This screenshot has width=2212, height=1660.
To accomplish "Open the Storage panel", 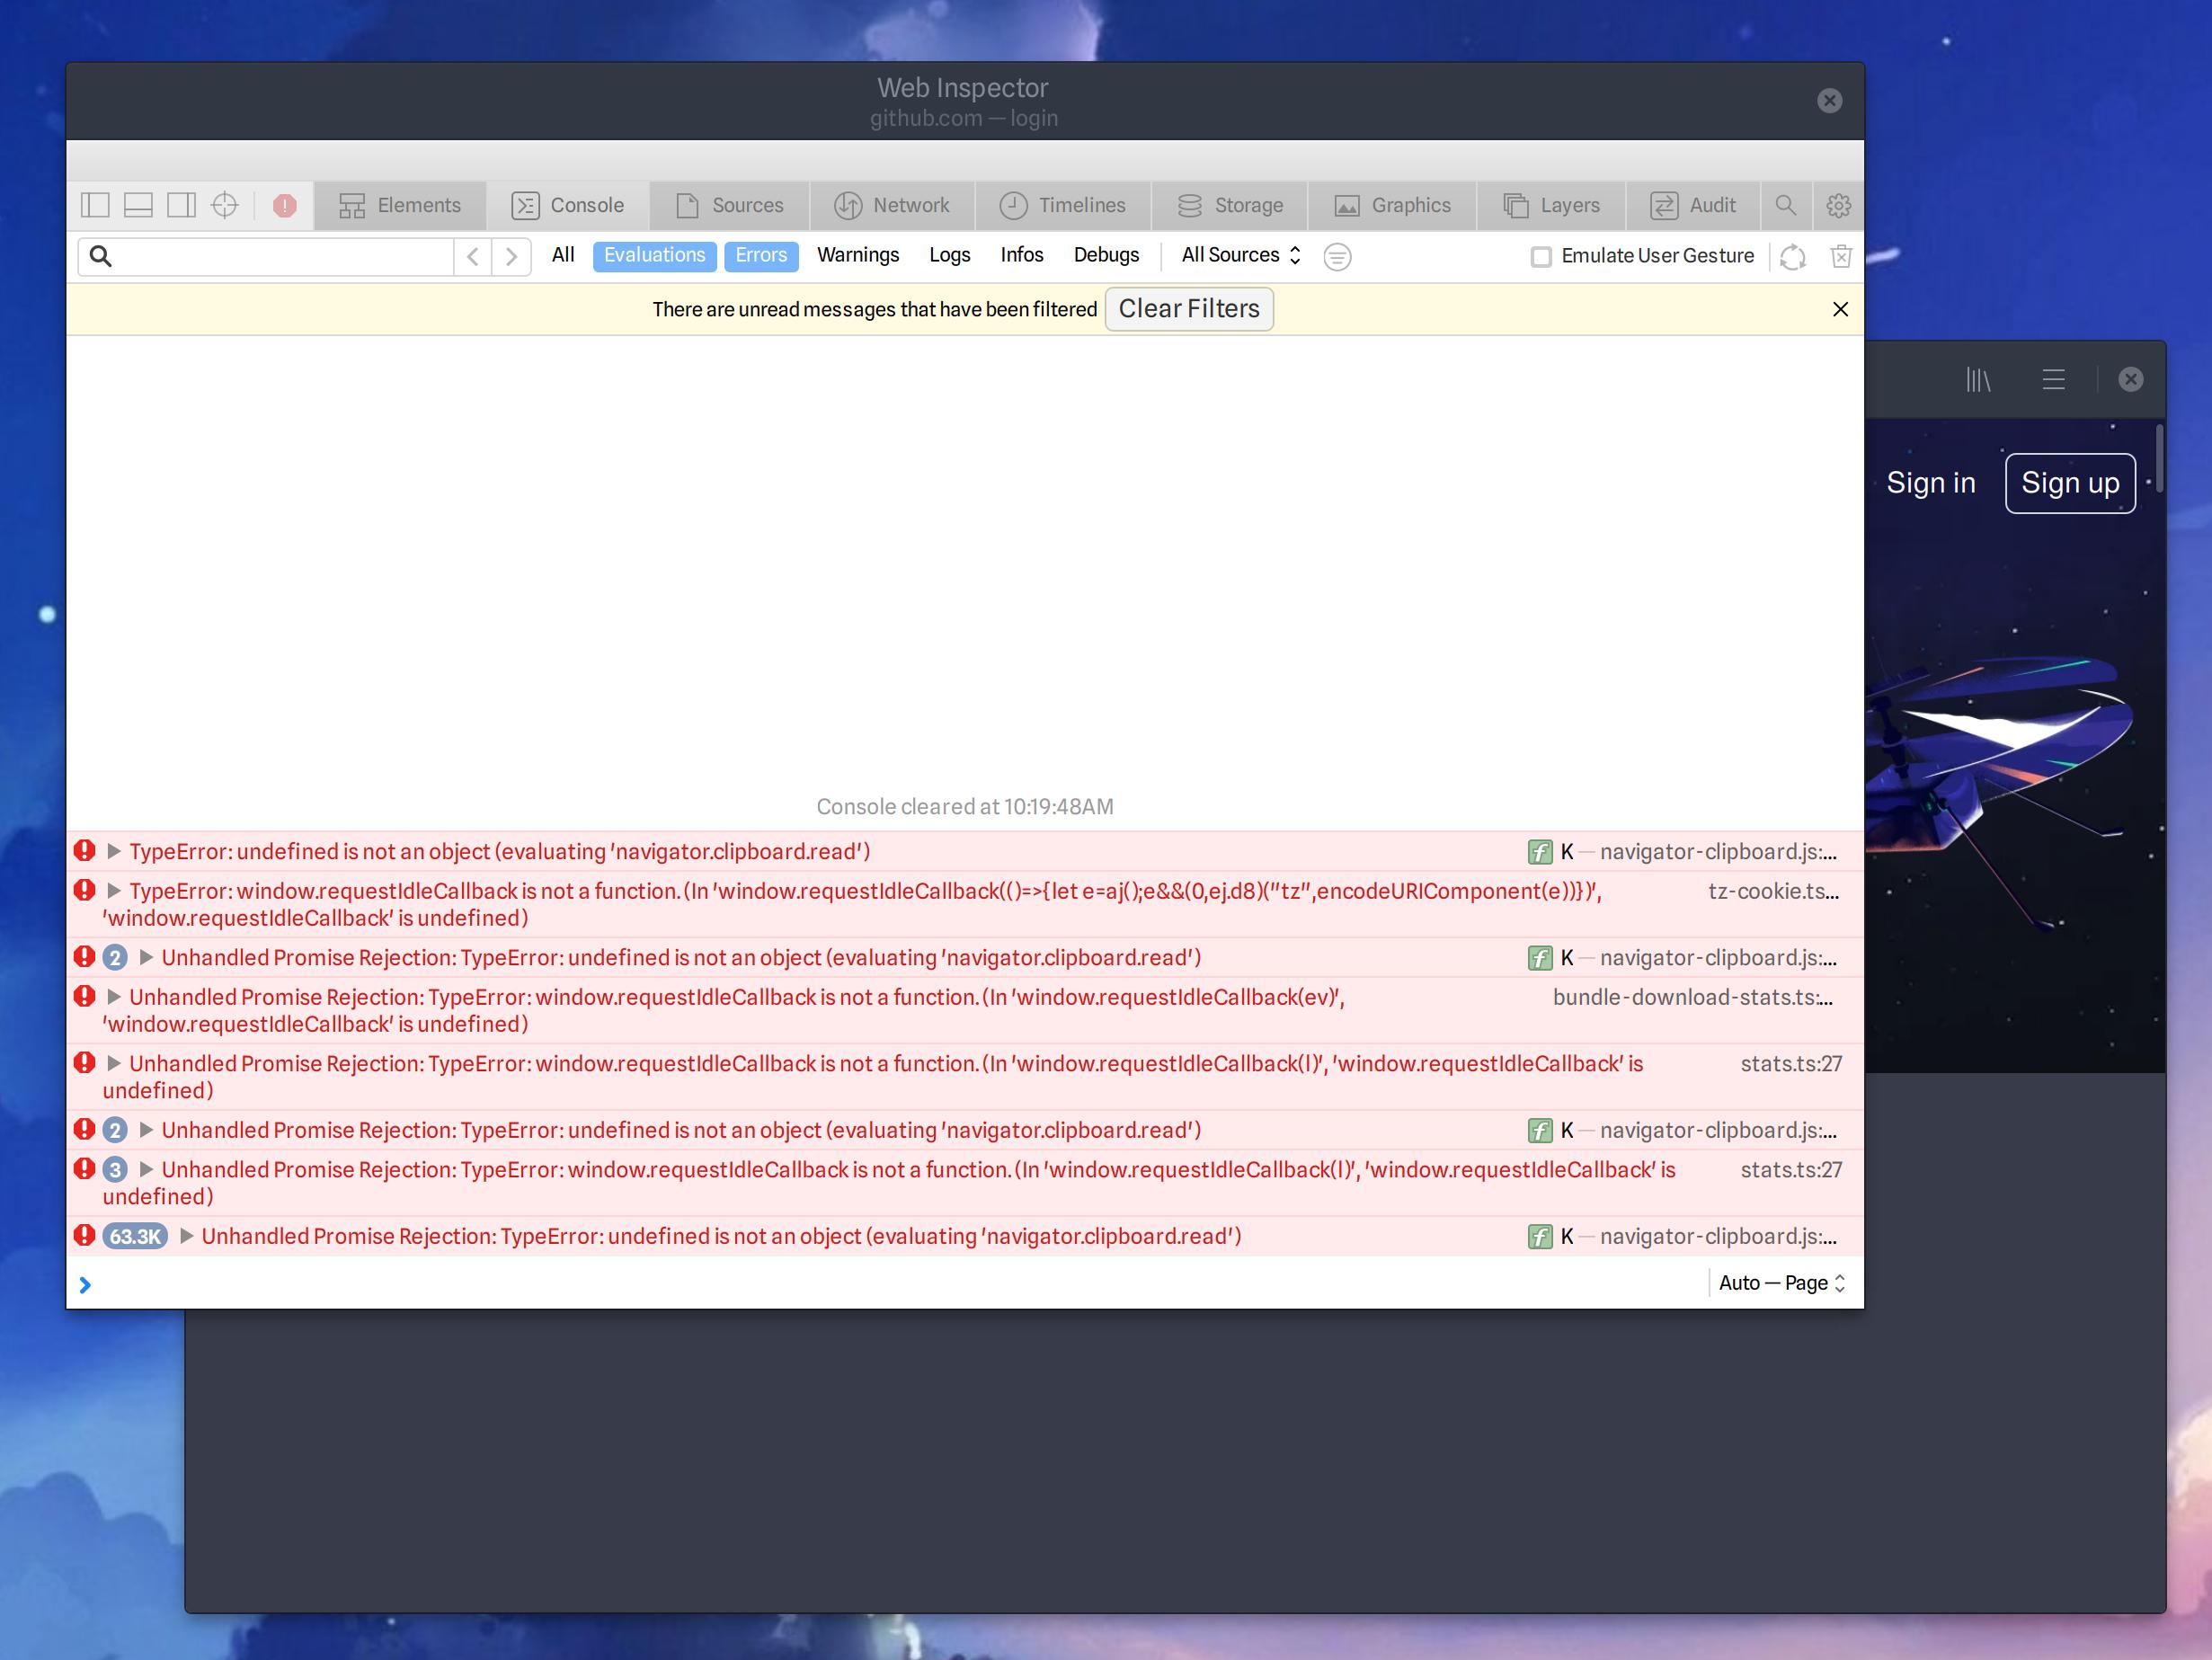I will pyautogui.click(x=1229, y=205).
